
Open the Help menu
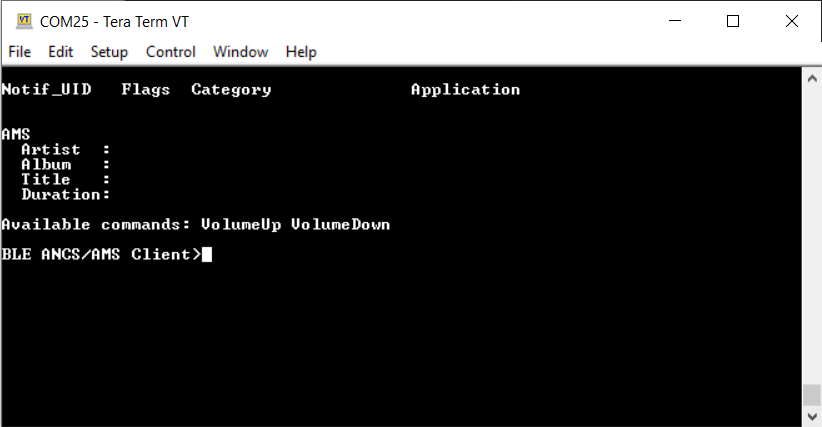[301, 52]
